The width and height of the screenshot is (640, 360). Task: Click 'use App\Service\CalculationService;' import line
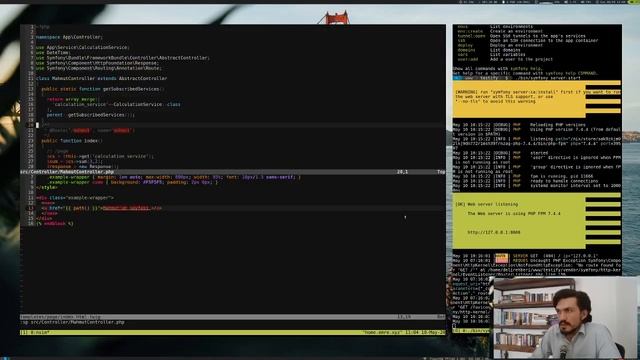pos(82,47)
